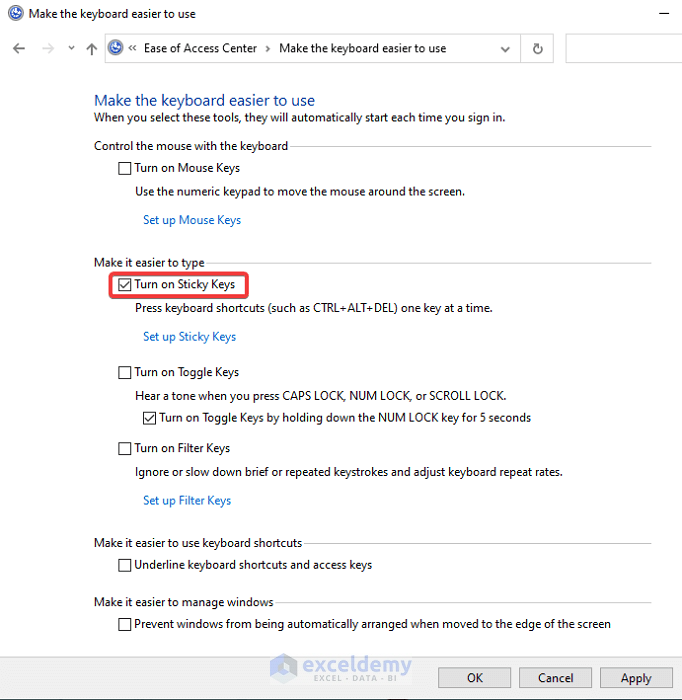Check Prevent windows from being automatically arranged
This screenshot has width=682, height=700.
click(x=125, y=624)
